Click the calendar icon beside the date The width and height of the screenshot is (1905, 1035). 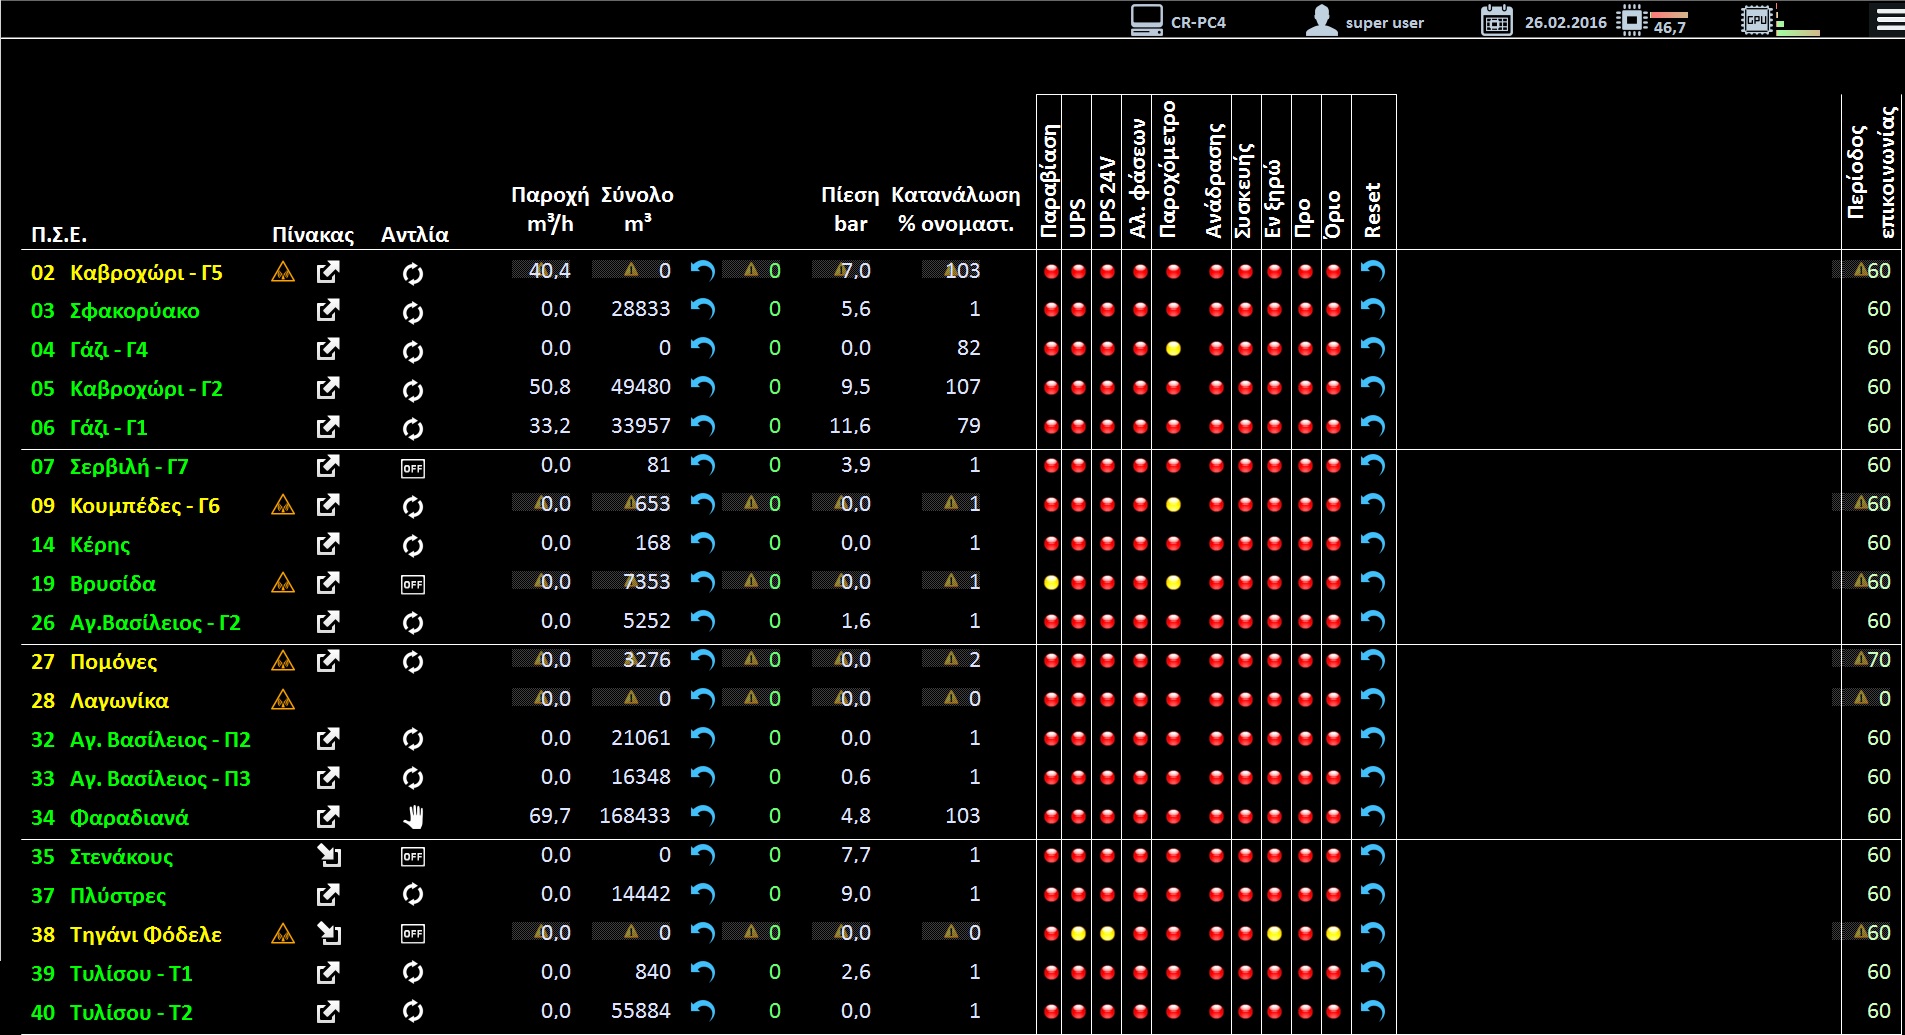[x=1496, y=21]
